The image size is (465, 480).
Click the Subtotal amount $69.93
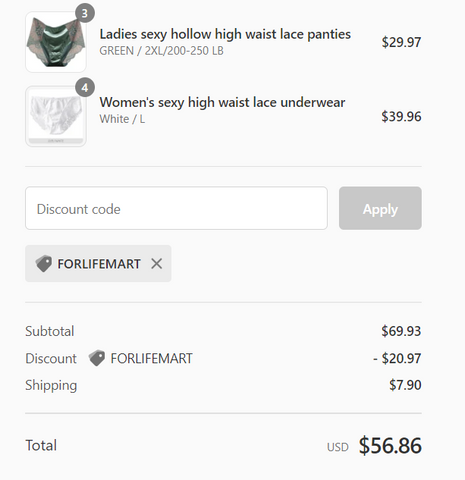tap(401, 331)
